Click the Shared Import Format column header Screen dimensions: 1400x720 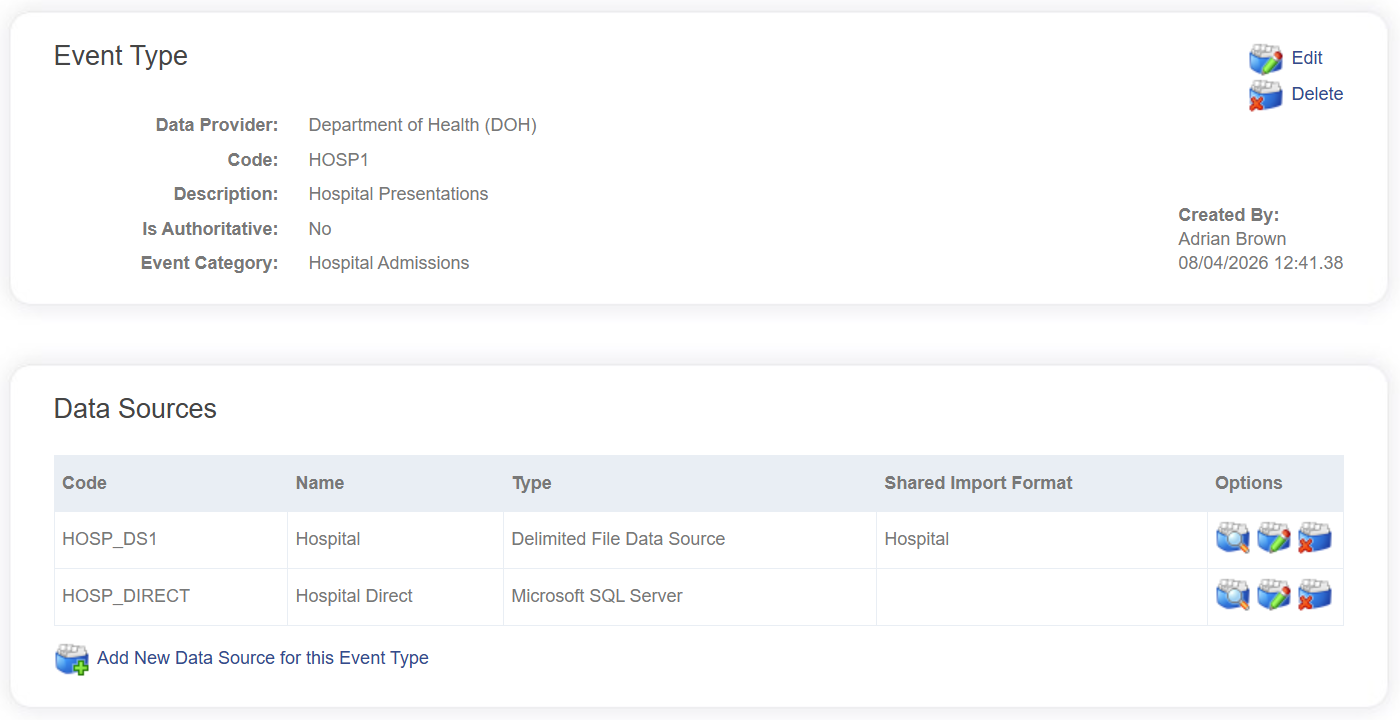pos(978,483)
